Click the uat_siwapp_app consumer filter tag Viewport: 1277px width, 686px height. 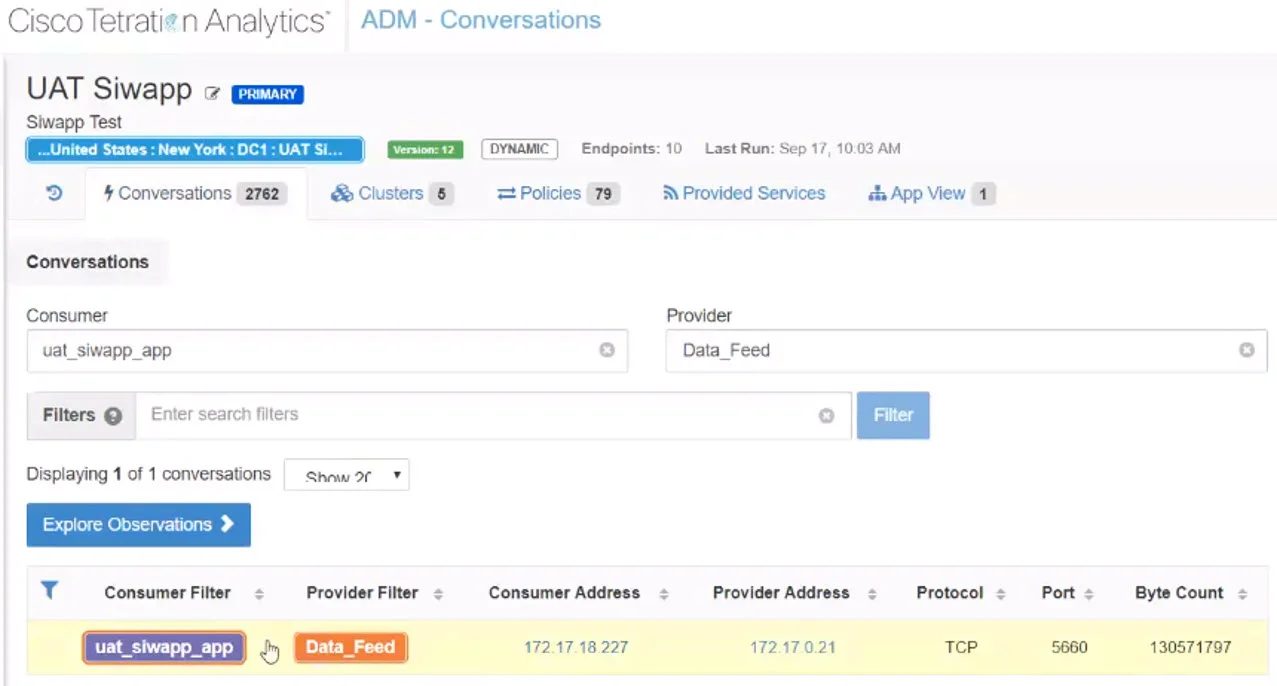pos(164,647)
